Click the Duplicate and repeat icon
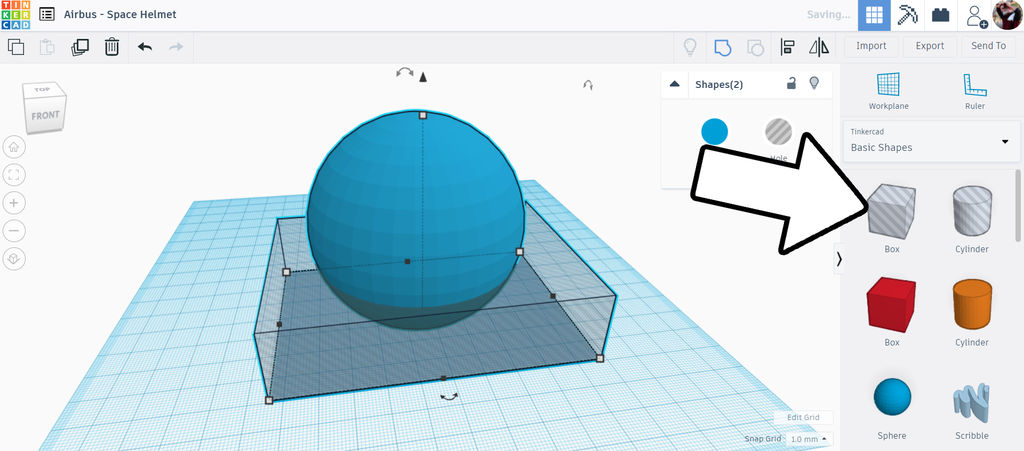1024x451 pixels. pos(80,47)
